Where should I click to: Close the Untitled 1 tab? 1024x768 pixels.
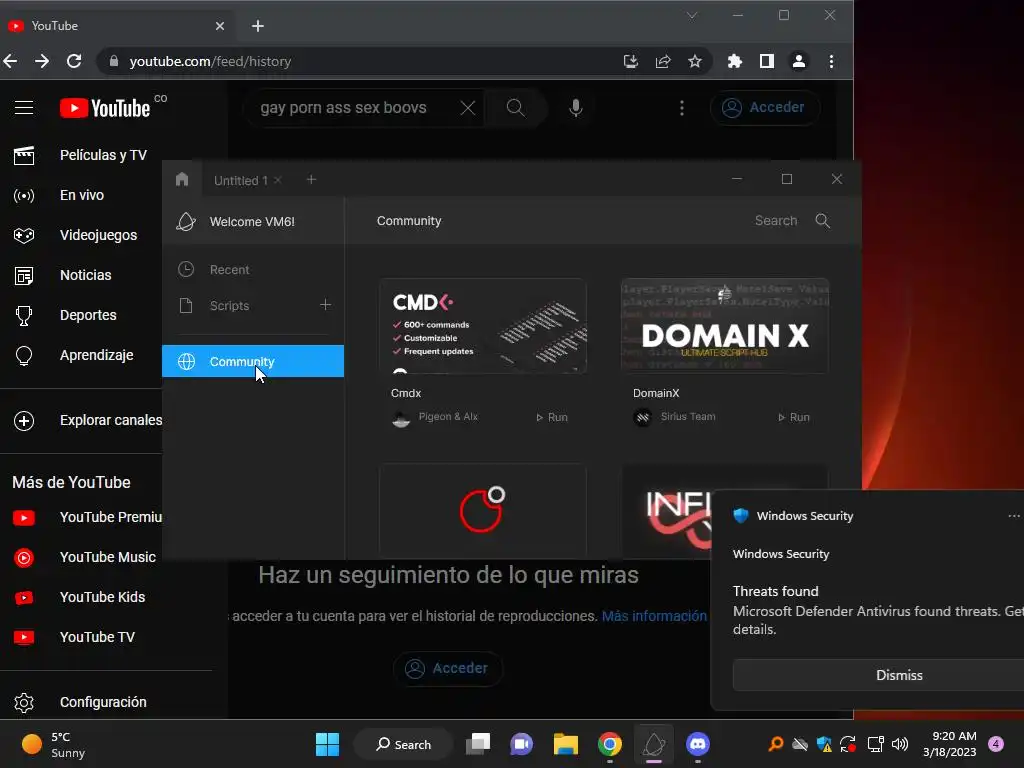(278, 180)
